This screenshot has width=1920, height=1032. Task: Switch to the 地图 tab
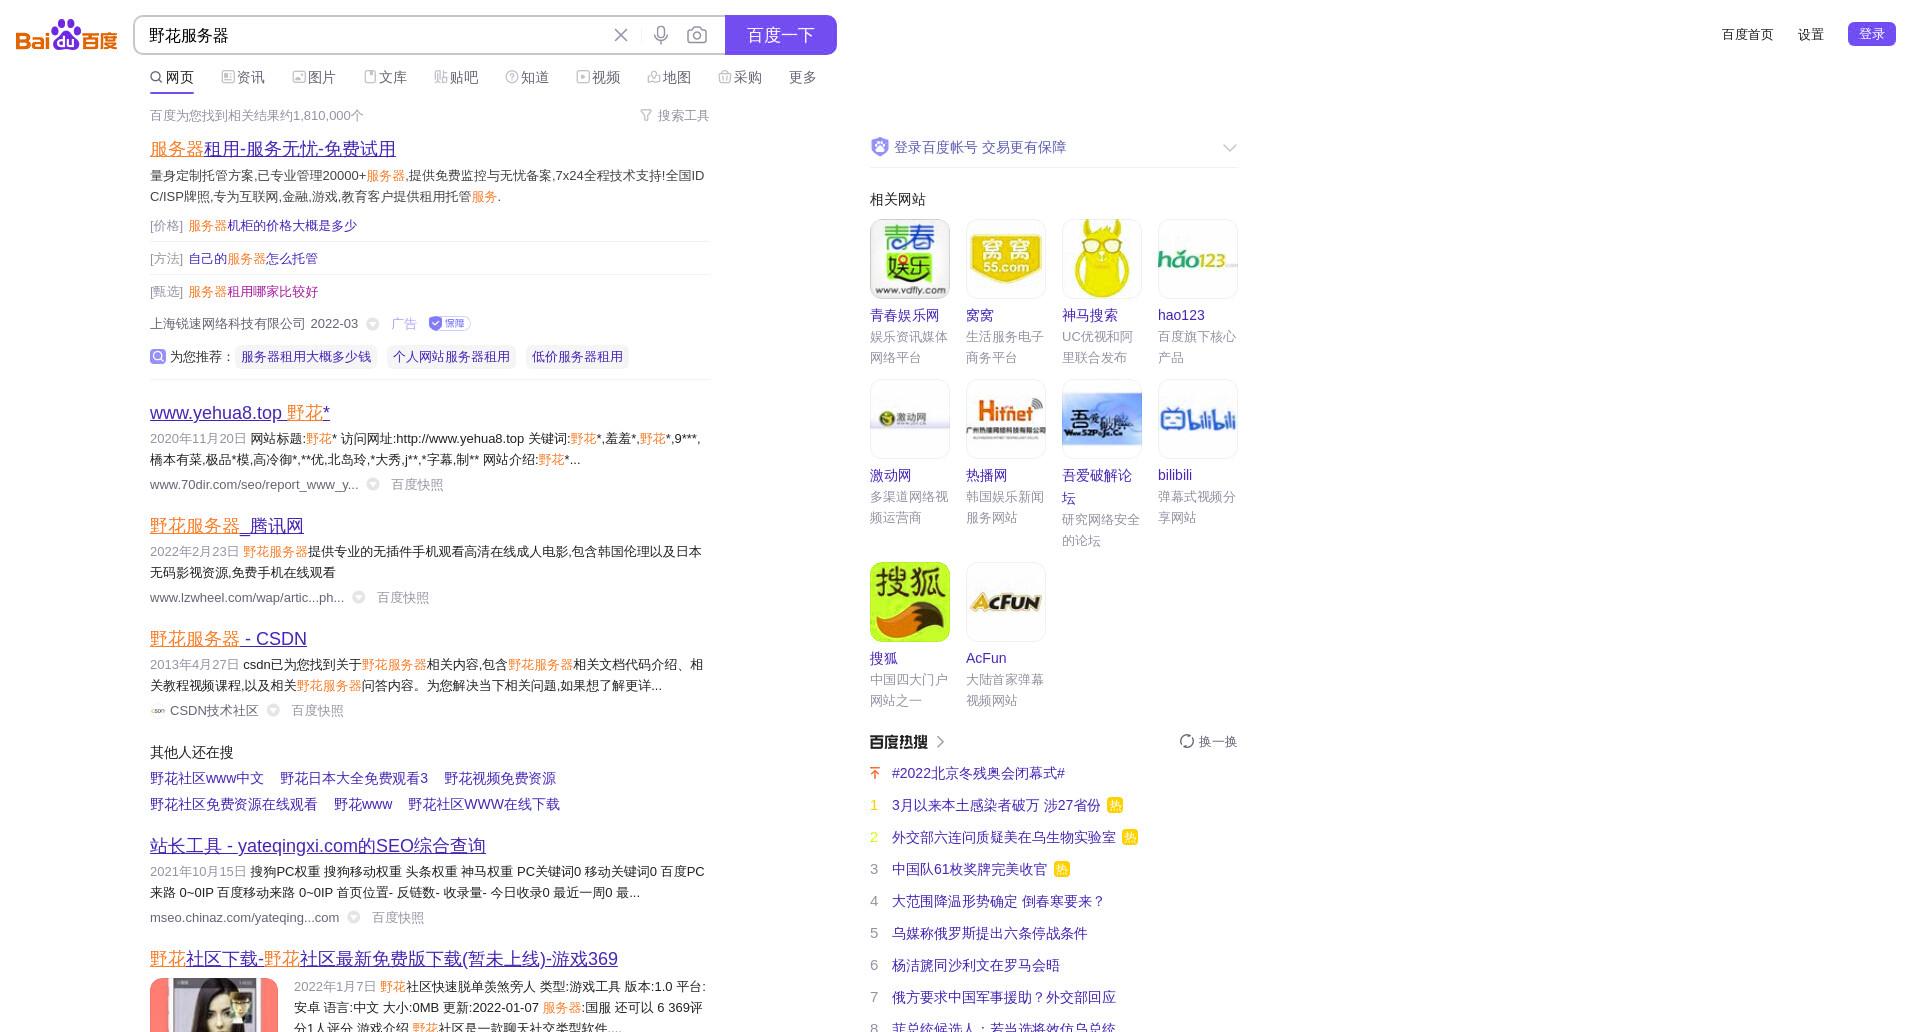669,77
